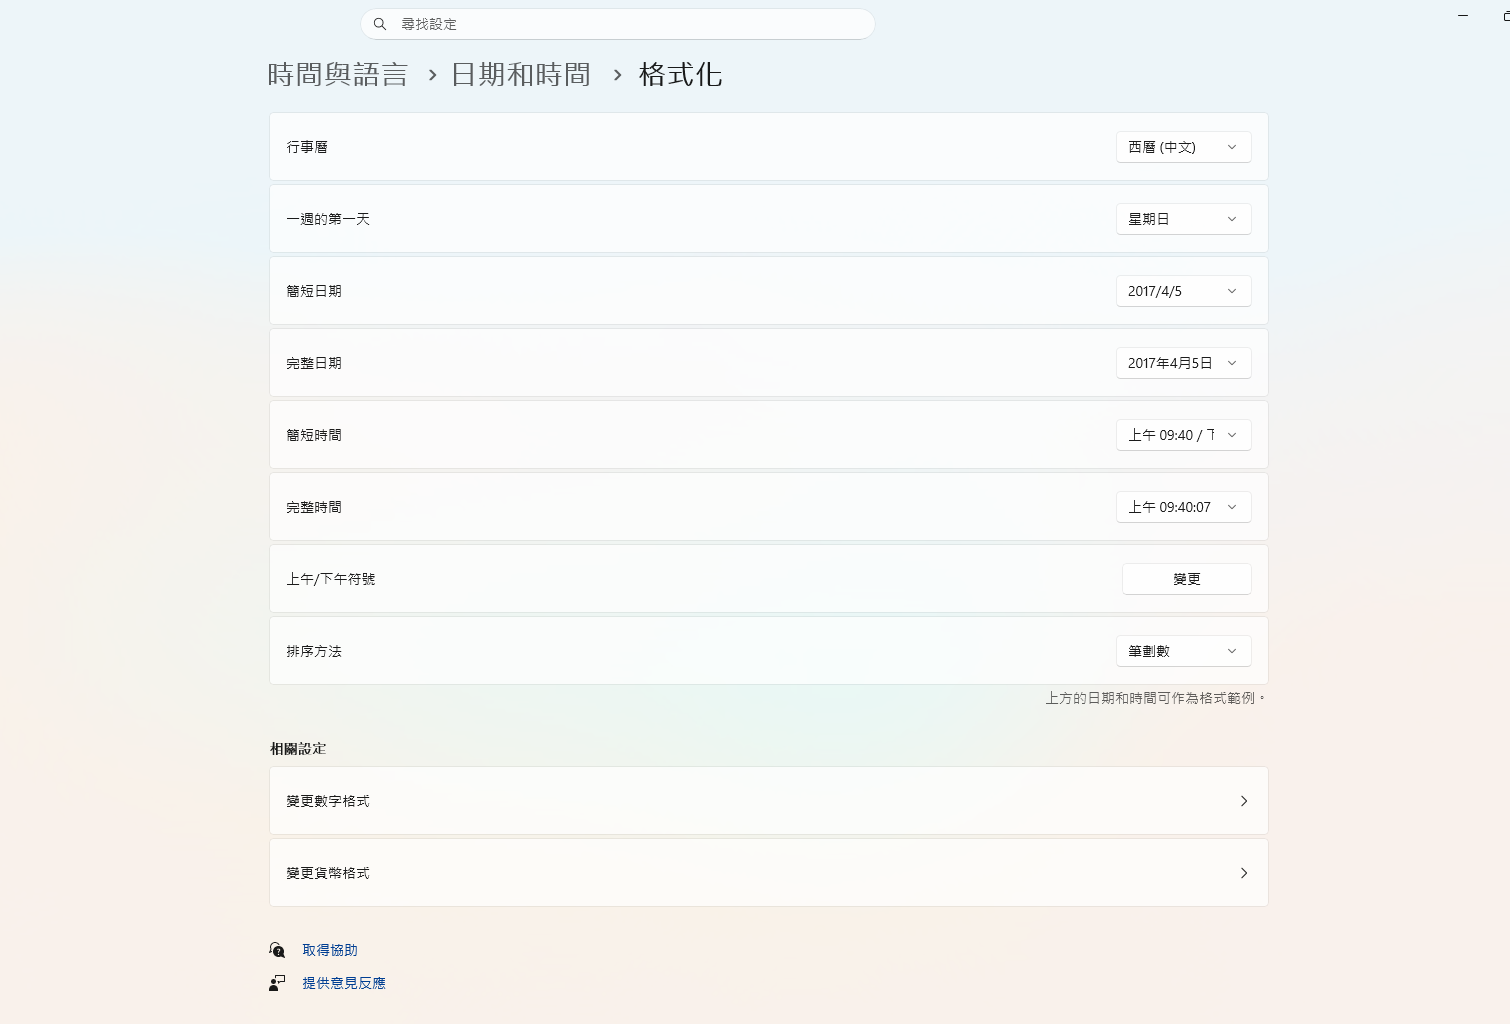Screen dimensions: 1510x1024
Task: Open 完整日期 dropdown 2017年4月5日
Action: pos(1184,363)
